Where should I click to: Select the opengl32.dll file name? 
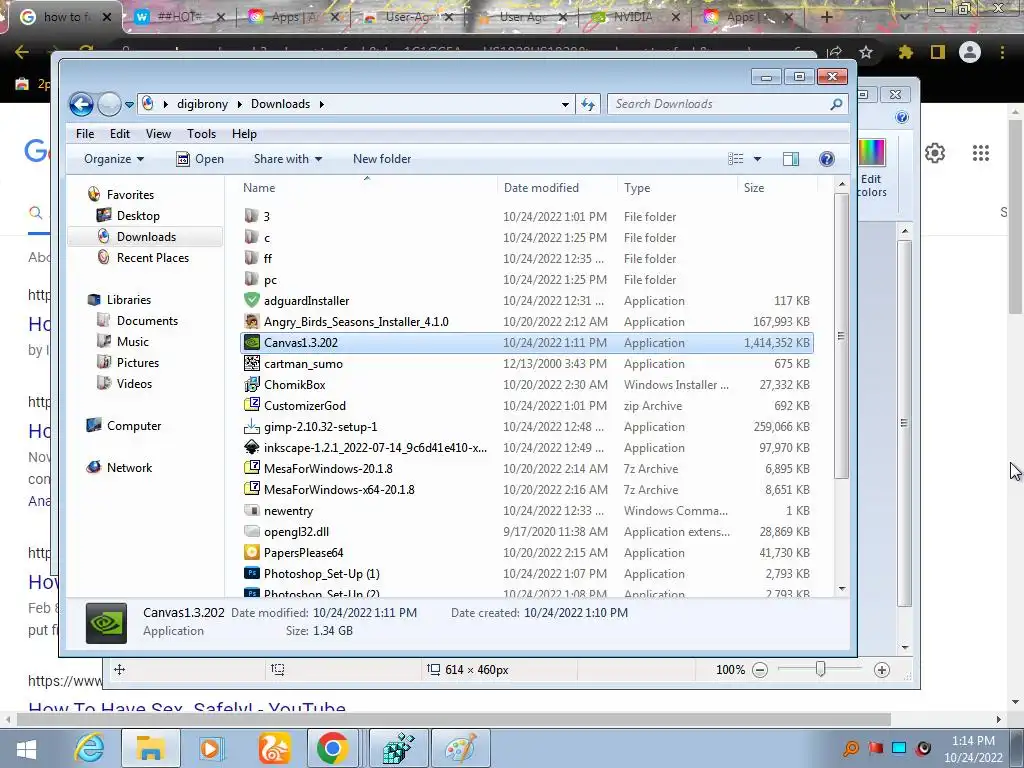[x=296, y=532]
